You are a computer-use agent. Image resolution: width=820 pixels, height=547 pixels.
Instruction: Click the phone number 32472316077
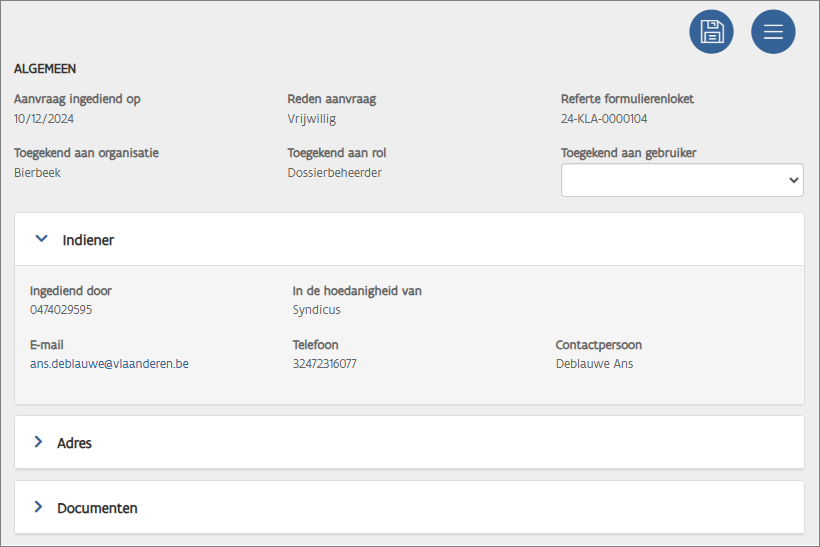pyautogui.click(x=324, y=364)
